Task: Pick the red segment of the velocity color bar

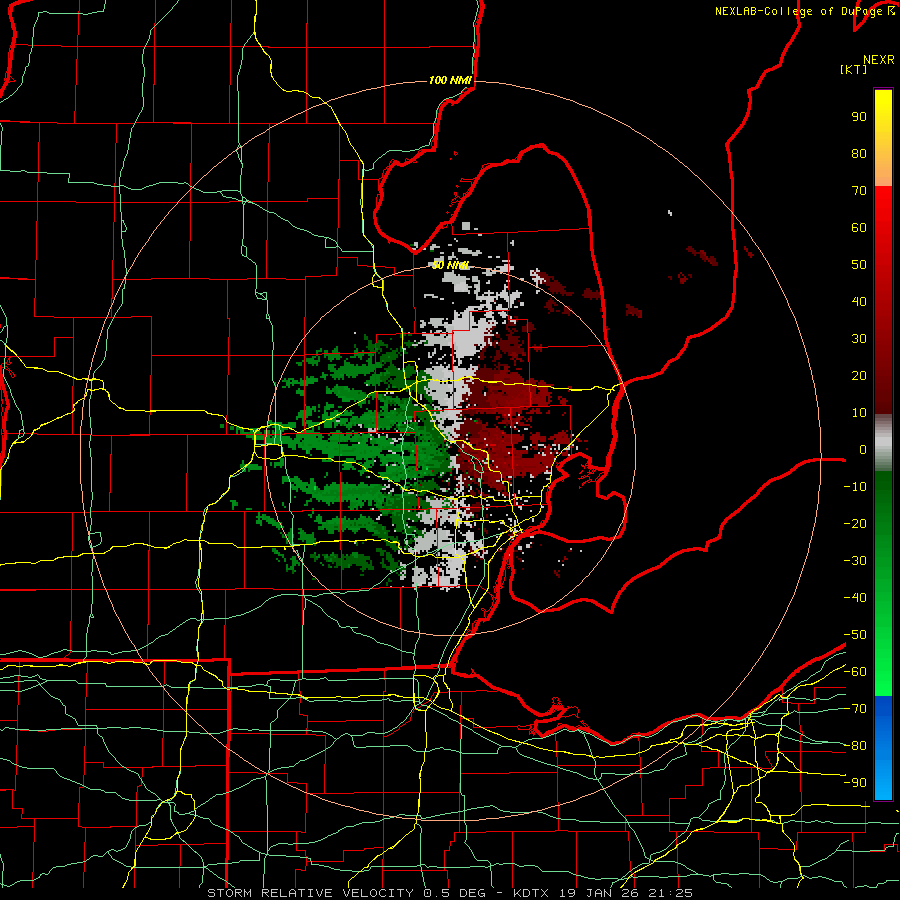Action: point(883,300)
